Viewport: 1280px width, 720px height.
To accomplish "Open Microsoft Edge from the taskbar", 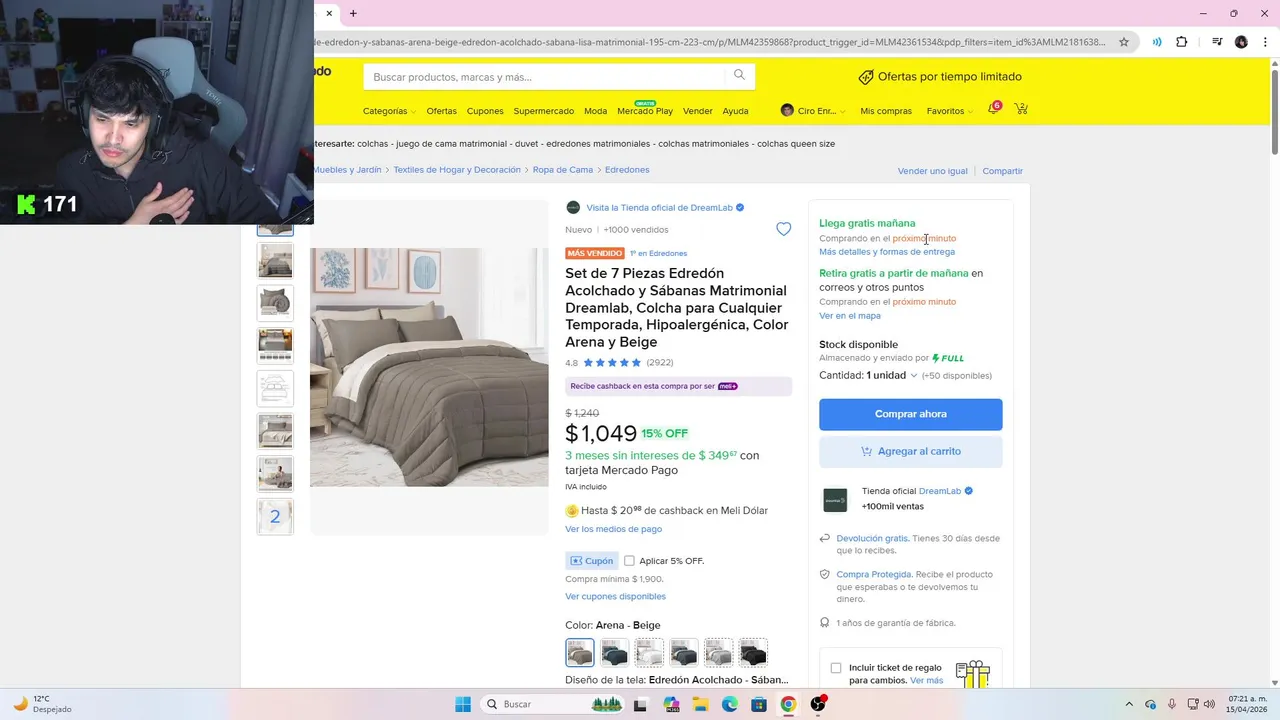I will click(x=730, y=704).
